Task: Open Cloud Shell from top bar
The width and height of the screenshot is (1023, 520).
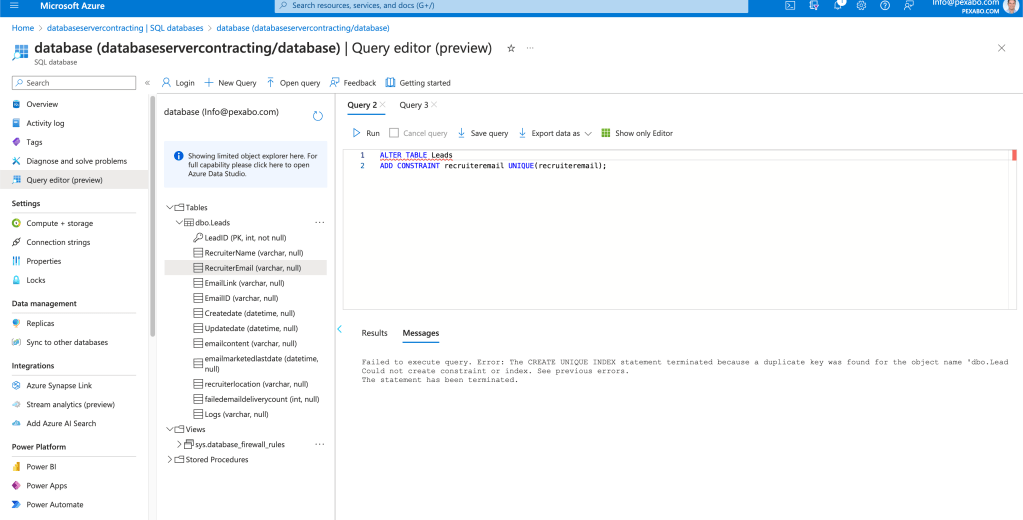Action: pyautogui.click(x=789, y=5)
